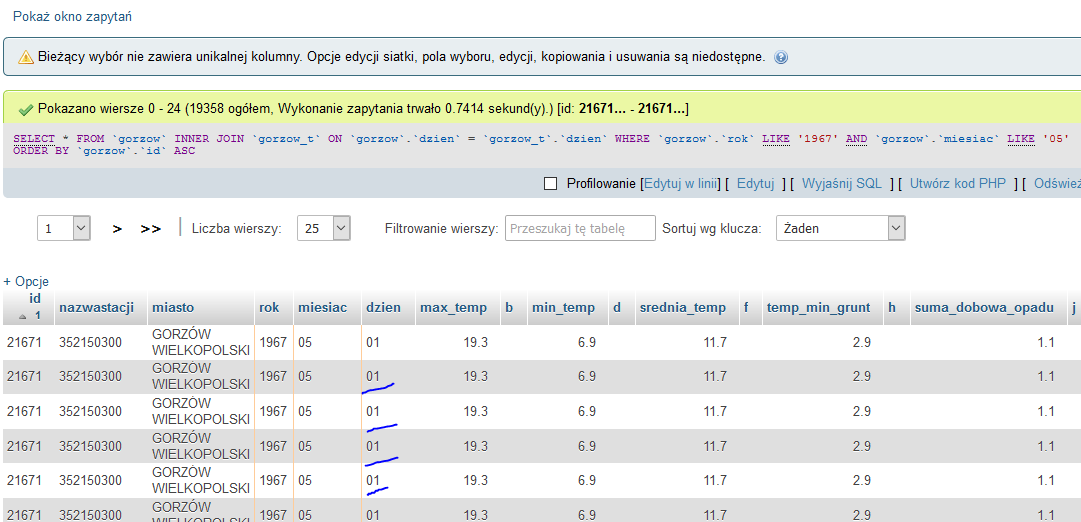Sort by the min_temp column header

pos(563,308)
